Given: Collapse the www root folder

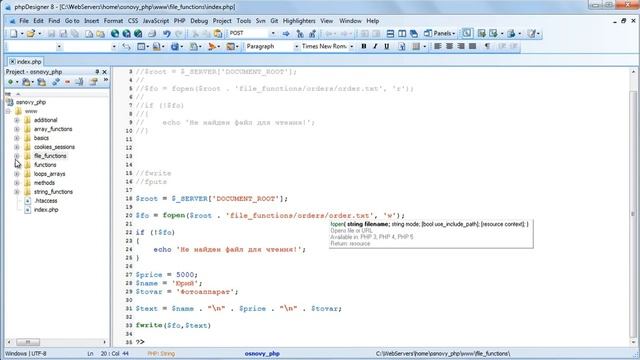Looking at the screenshot, I should pyautogui.click(x=9, y=111).
